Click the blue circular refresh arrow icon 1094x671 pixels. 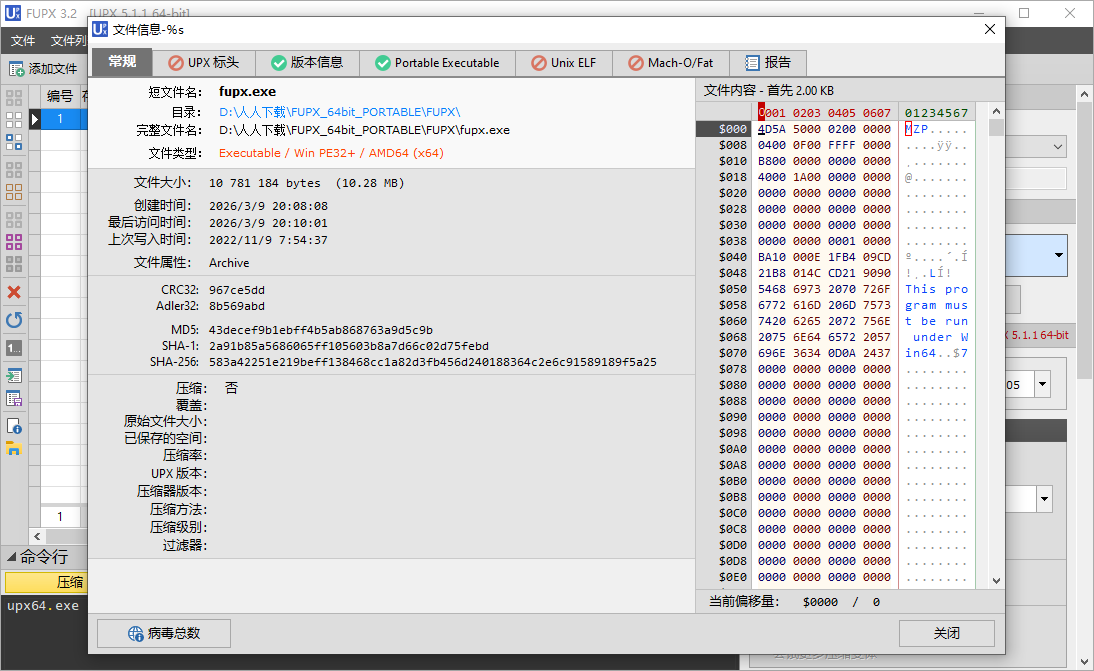pos(14,321)
